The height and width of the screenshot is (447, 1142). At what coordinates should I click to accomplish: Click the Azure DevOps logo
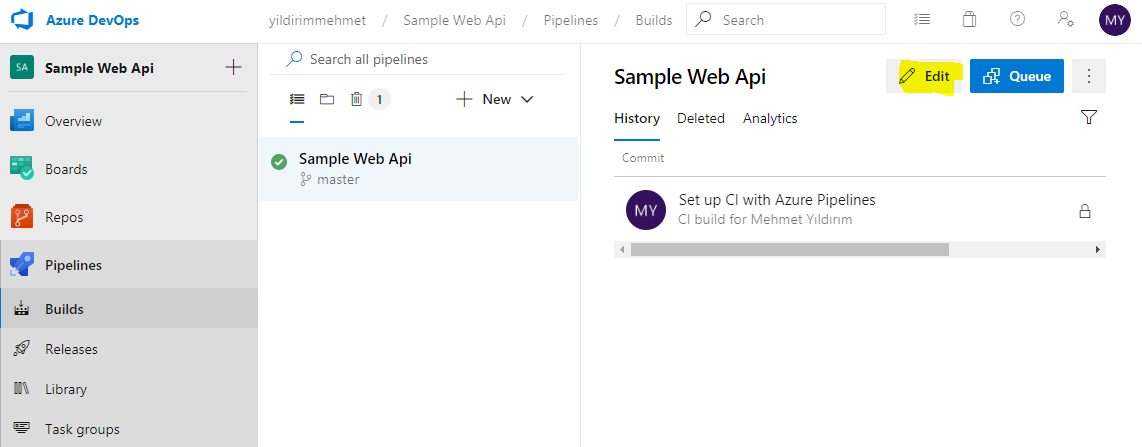coord(22,19)
